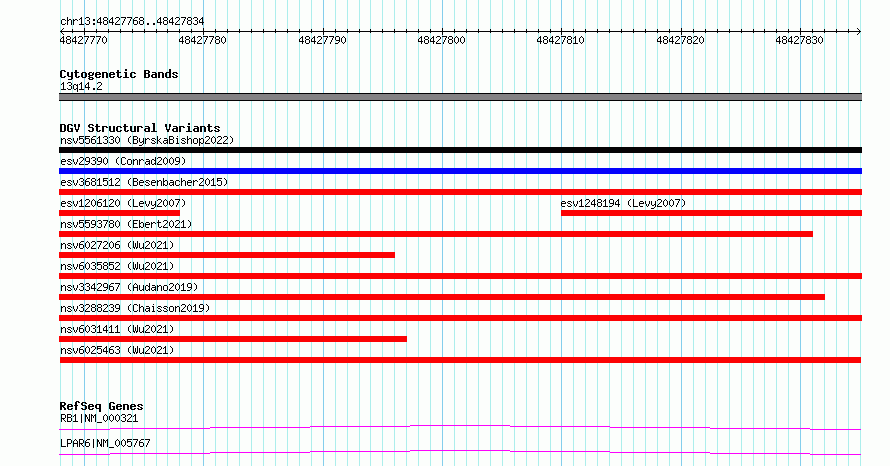The width and height of the screenshot is (890, 466).
Task: Click ruler position 48427830
Action: click(800, 40)
